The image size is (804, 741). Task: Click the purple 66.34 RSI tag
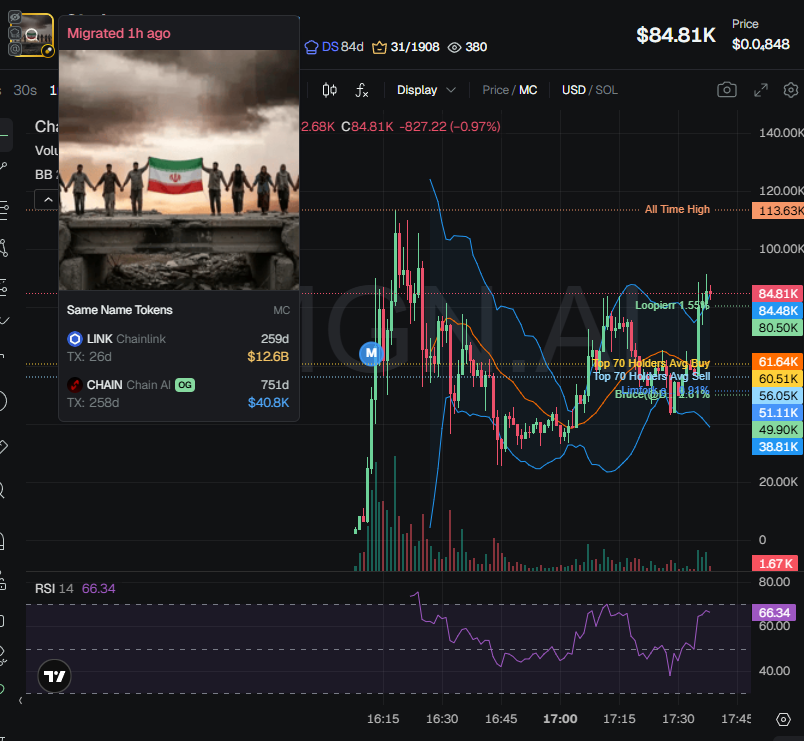tap(774, 612)
